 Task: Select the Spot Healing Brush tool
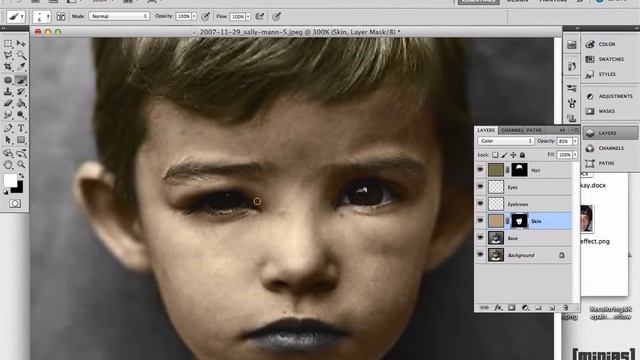tap(8, 80)
